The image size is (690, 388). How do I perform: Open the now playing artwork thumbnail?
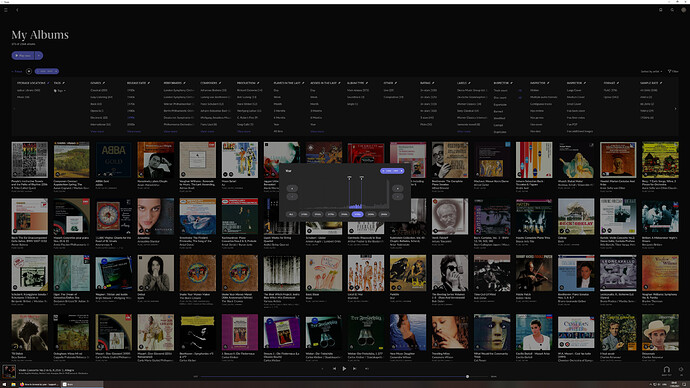click(9, 372)
